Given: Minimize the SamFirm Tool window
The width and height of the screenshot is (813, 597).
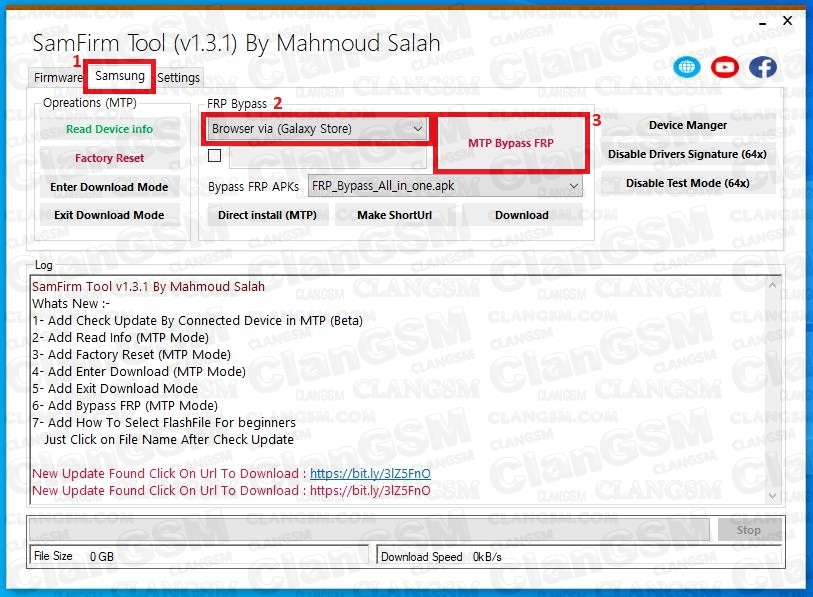Looking at the screenshot, I should (762, 22).
